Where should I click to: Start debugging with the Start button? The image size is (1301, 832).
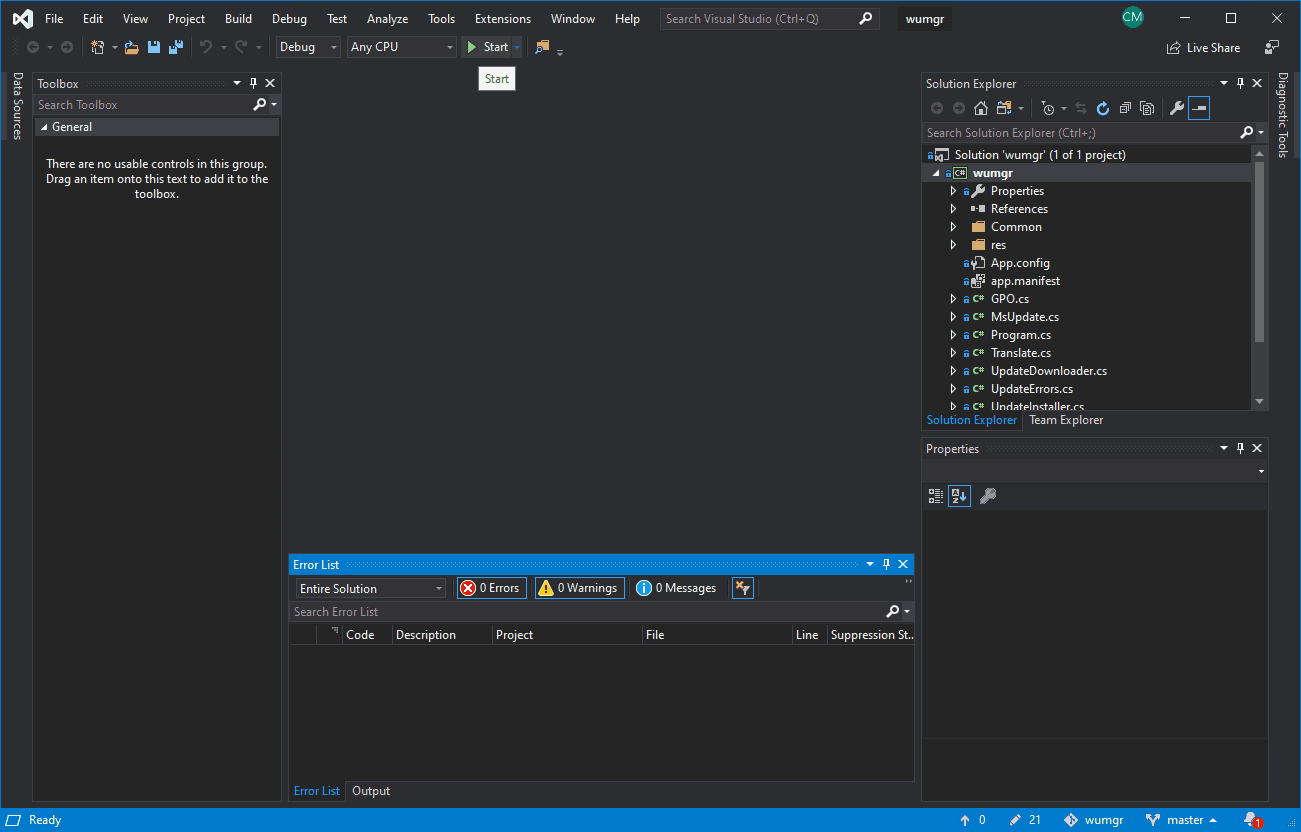(489, 46)
